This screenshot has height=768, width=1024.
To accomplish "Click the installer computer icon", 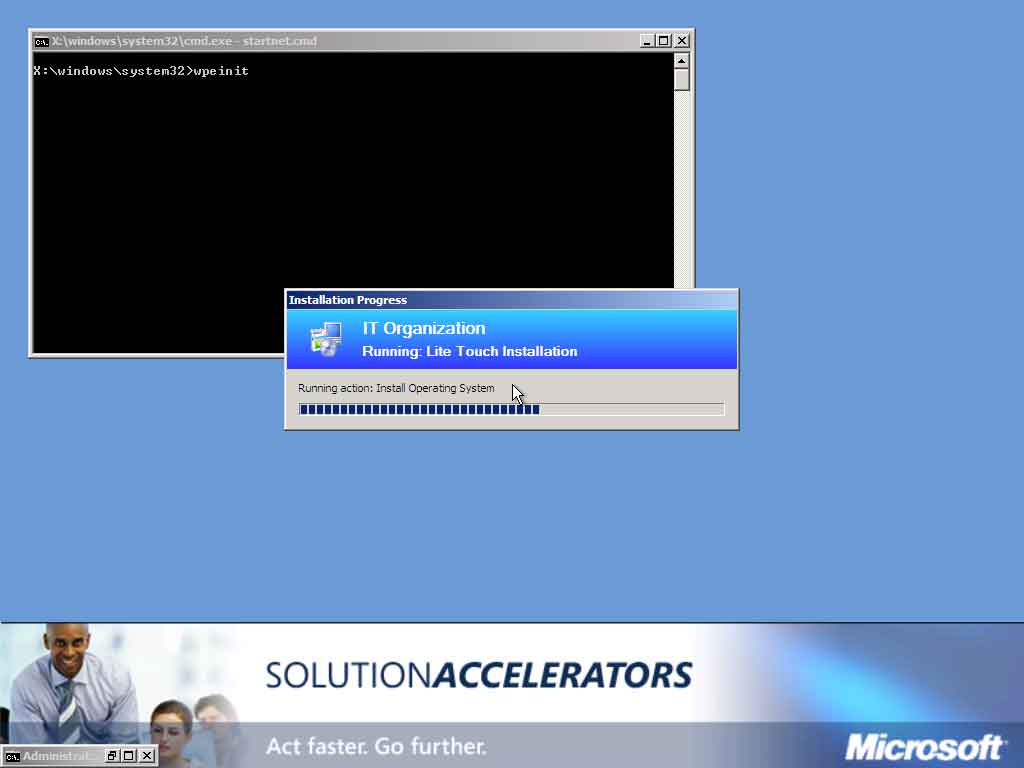I will coord(326,339).
